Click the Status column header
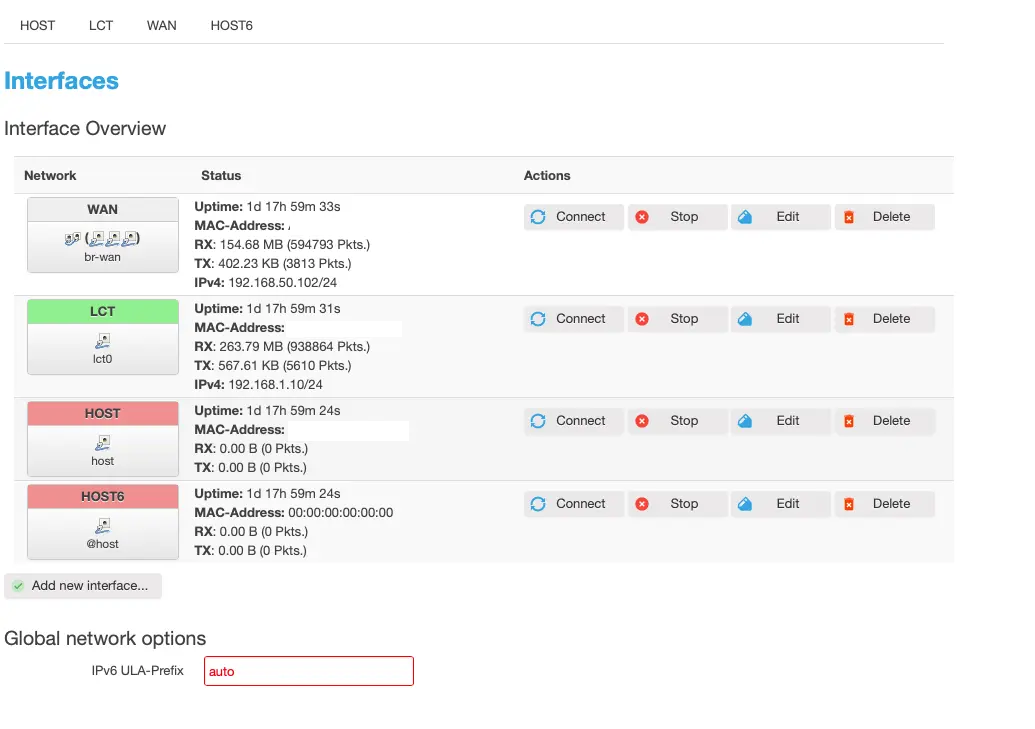1035x729 pixels. click(221, 176)
